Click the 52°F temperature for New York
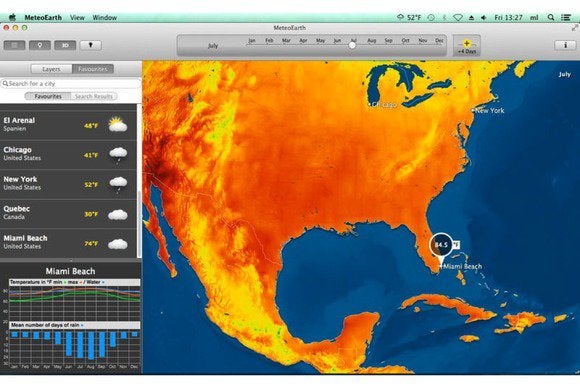Image resolution: width=580 pixels, height=388 pixels. pyautogui.click(x=91, y=185)
